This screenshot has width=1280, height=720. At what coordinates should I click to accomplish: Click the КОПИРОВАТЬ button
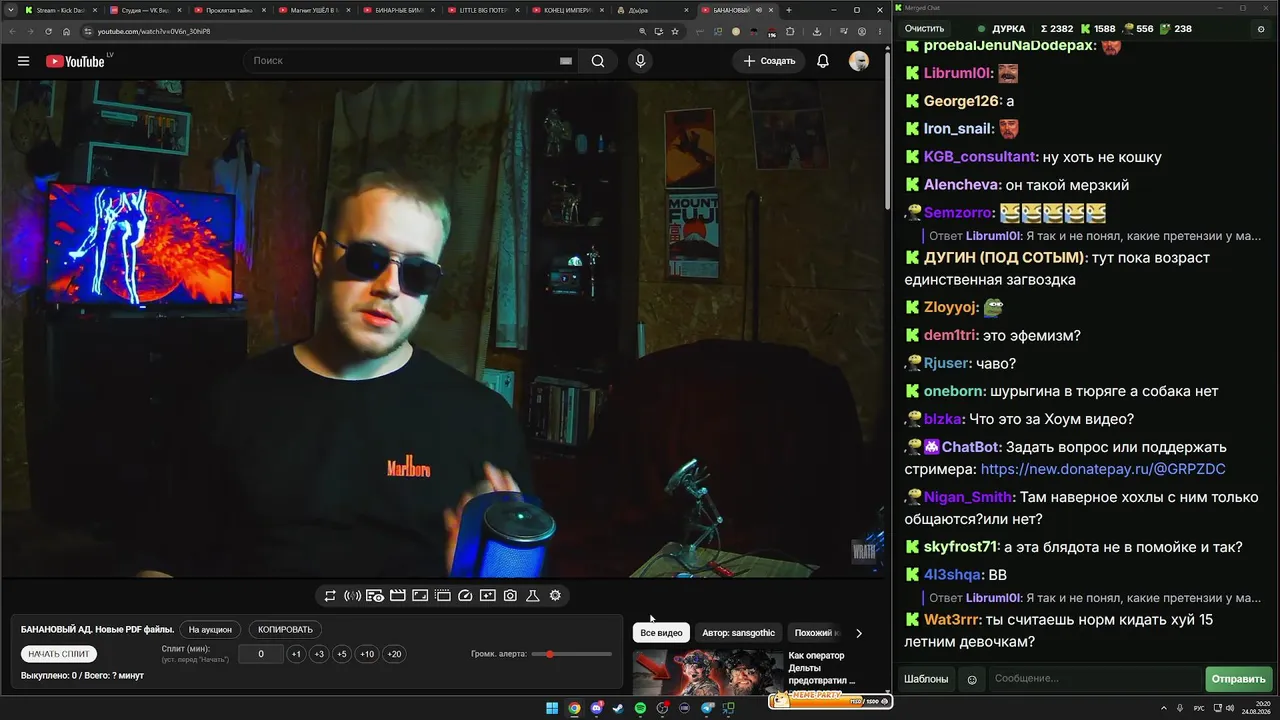coord(285,630)
